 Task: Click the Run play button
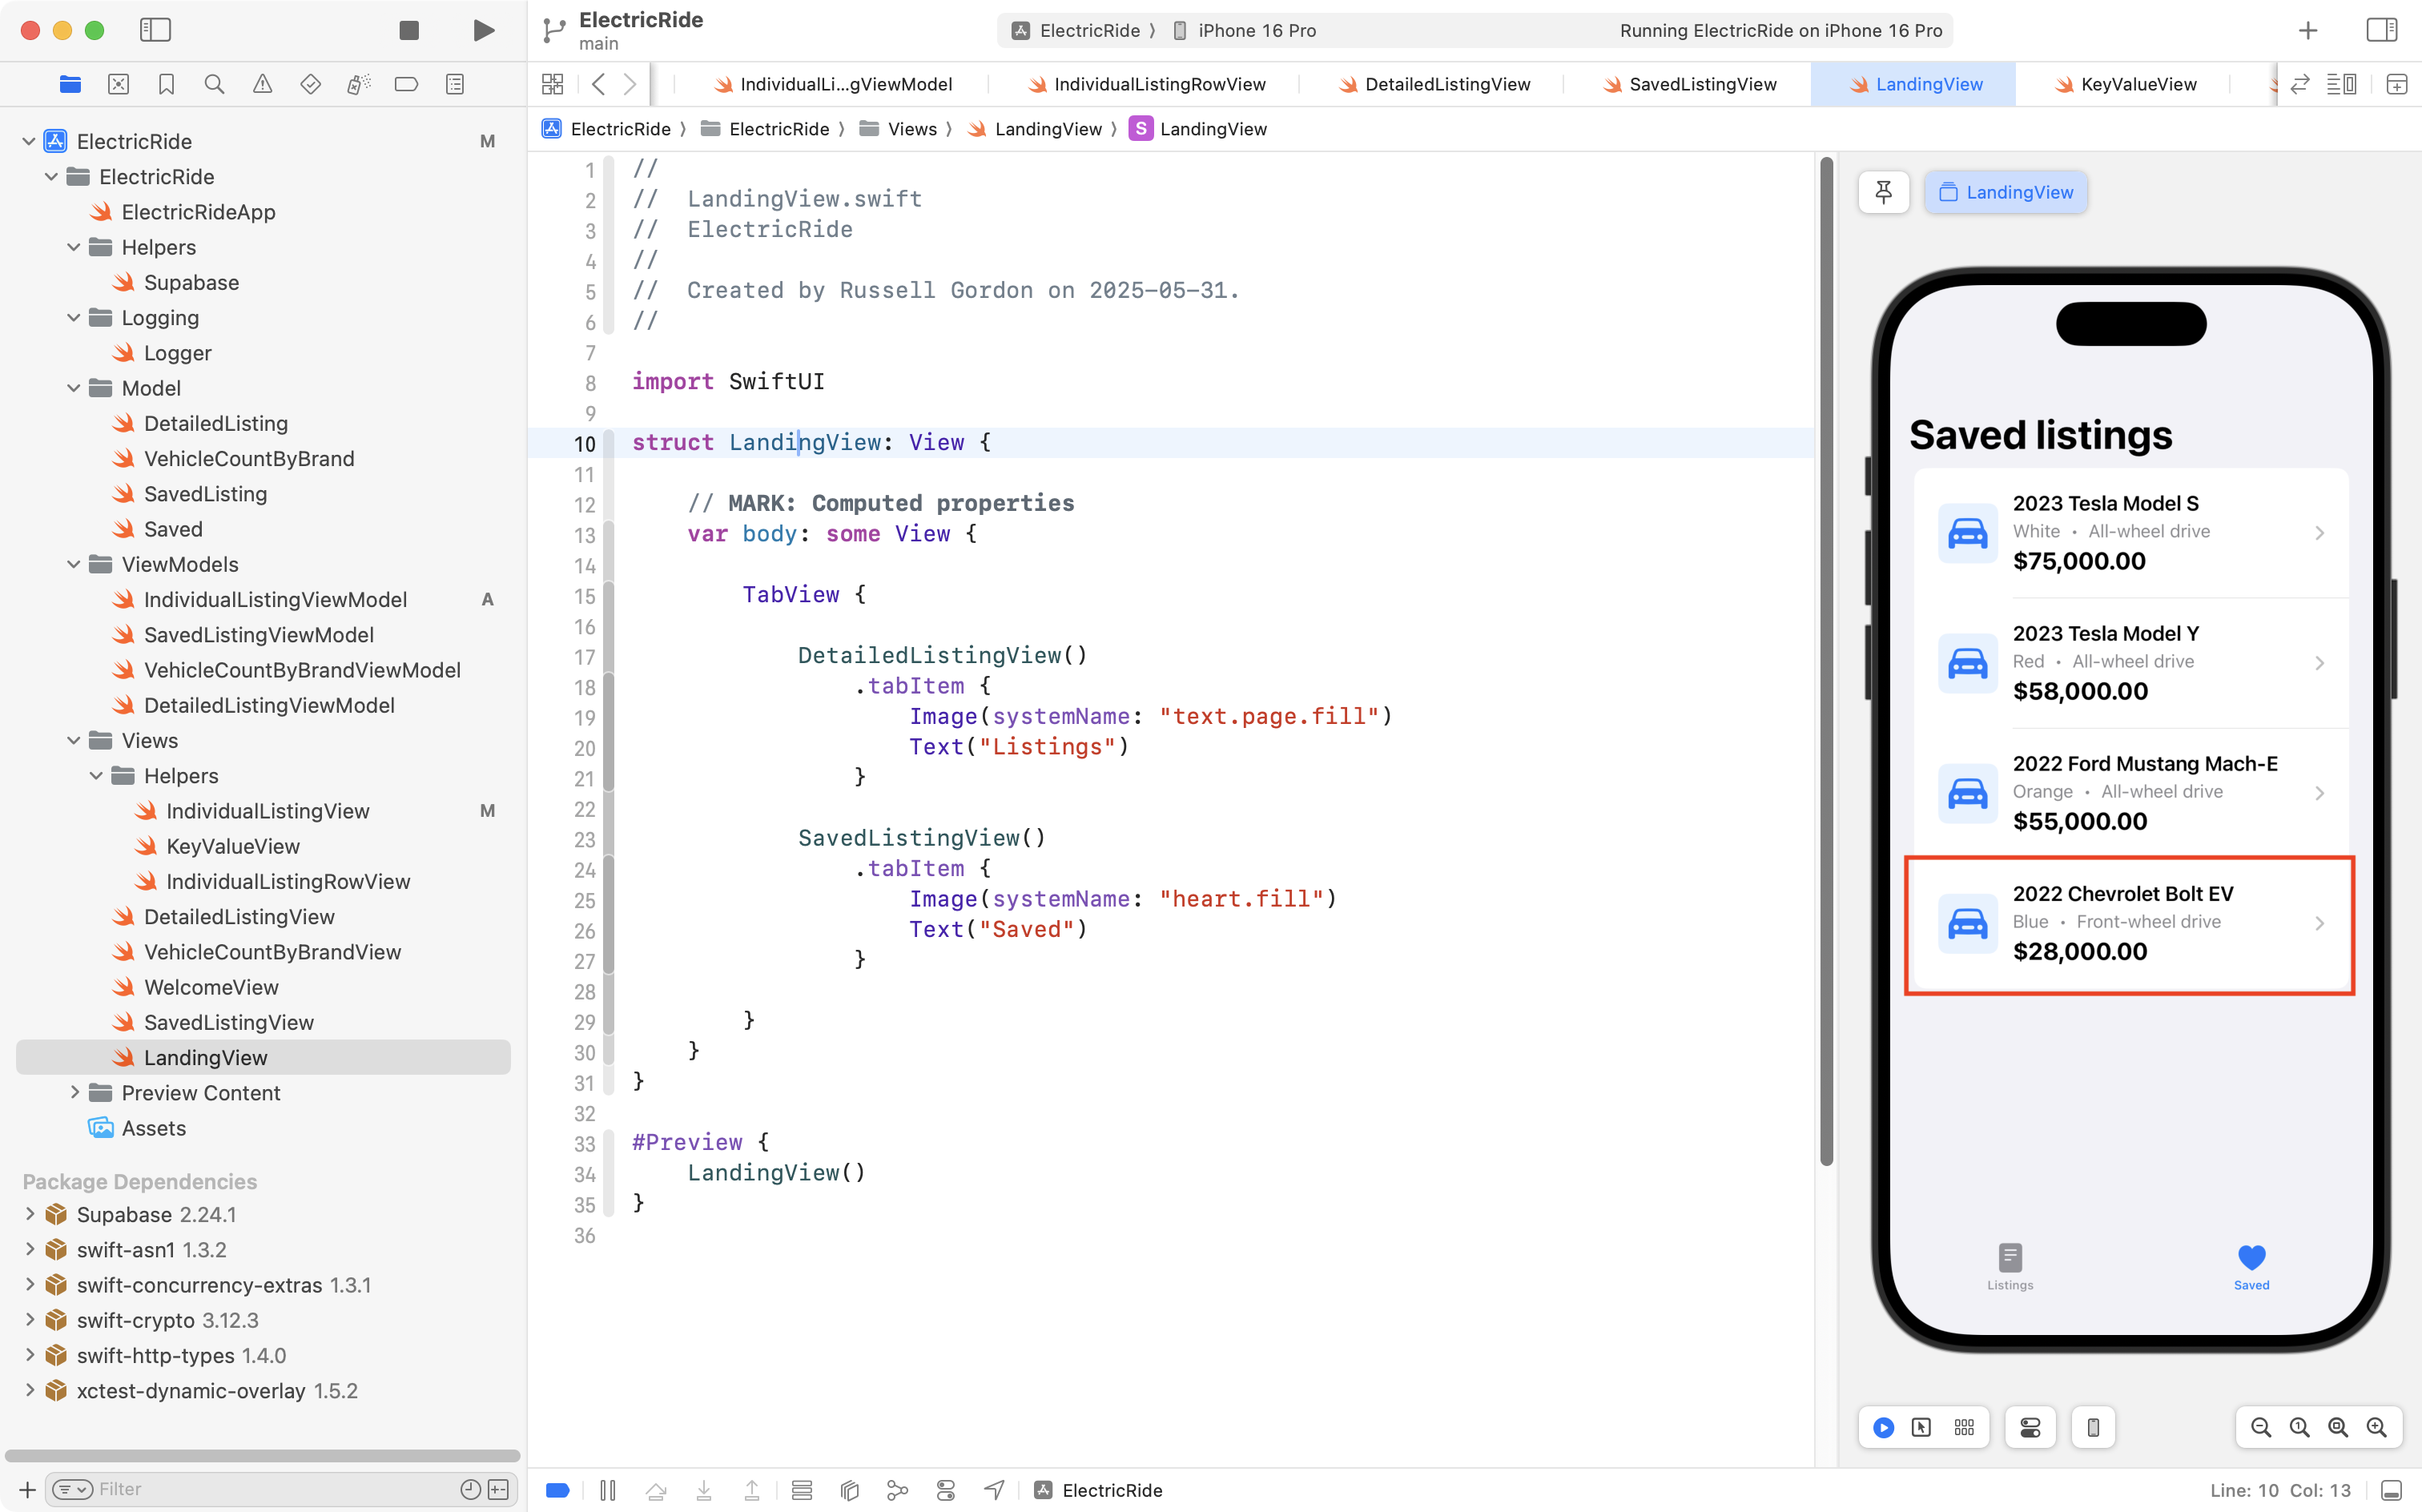(484, 30)
